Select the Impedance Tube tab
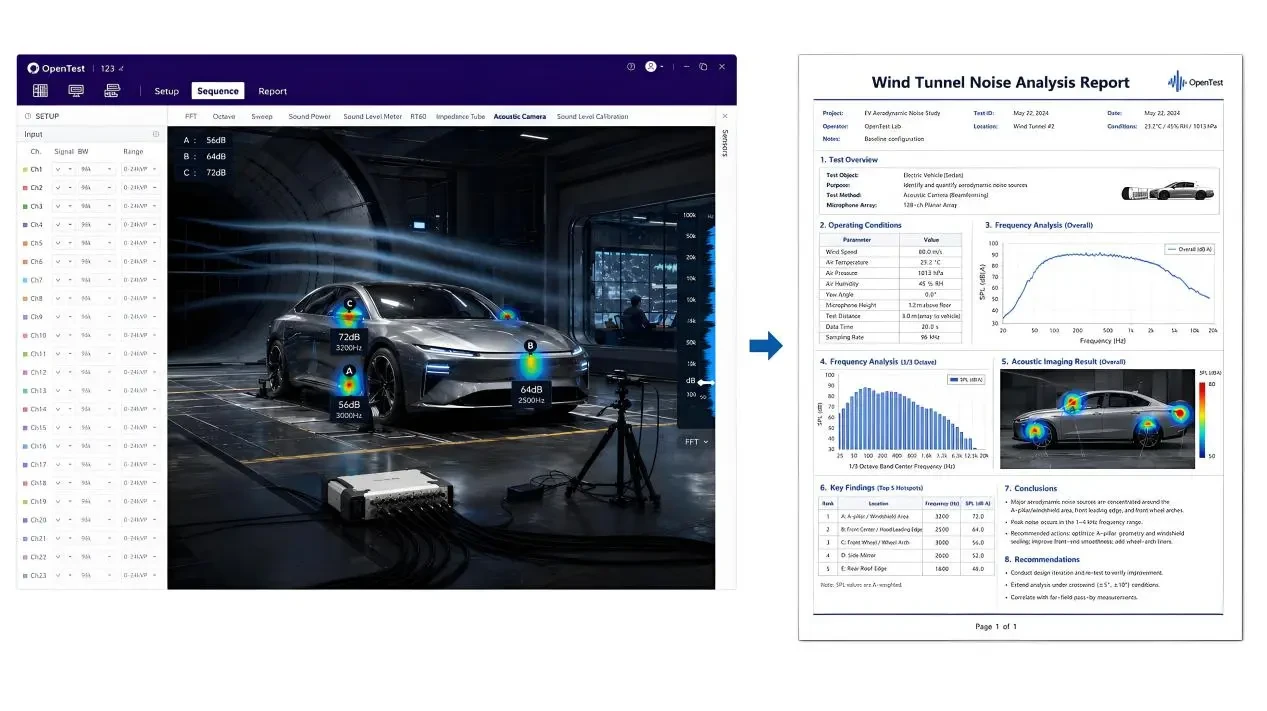Image resolution: width=1267 pixels, height=711 pixels. (460, 117)
